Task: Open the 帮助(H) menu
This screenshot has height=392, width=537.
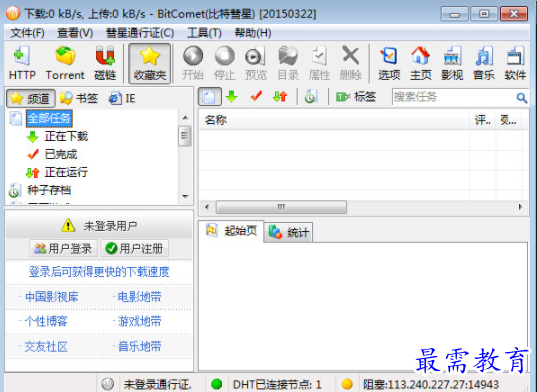Action: click(x=253, y=33)
